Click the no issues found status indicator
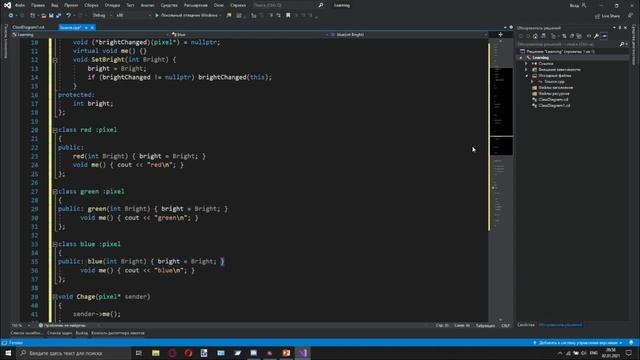 click(62, 326)
